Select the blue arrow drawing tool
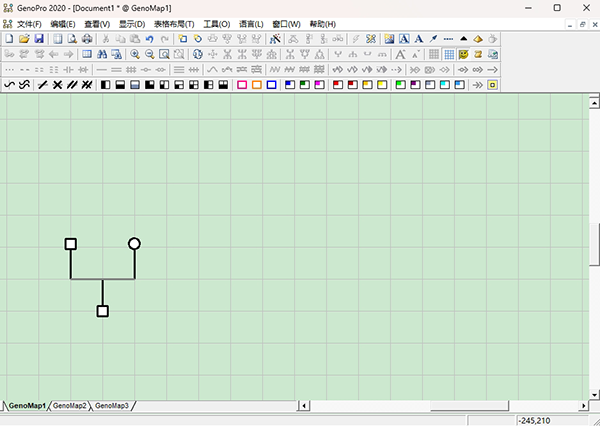Viewport: 600px width, 426px height. [434, 39]
